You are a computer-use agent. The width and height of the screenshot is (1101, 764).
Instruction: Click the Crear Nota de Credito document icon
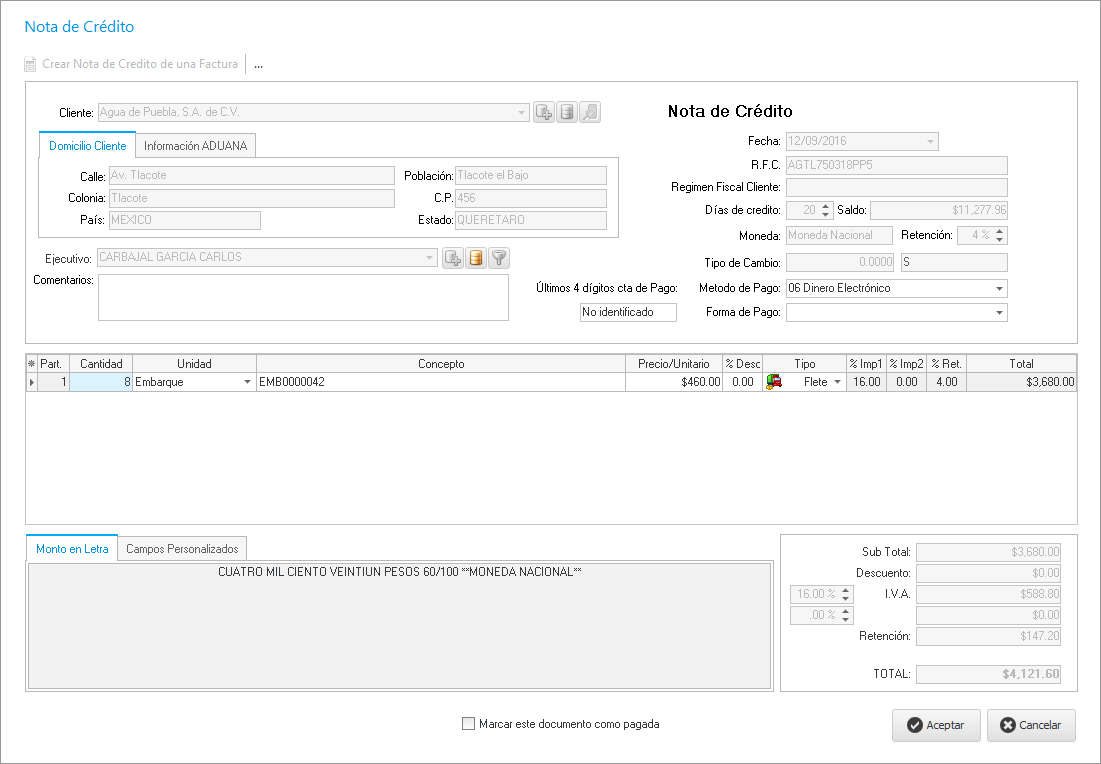click(x=31, y=64)
